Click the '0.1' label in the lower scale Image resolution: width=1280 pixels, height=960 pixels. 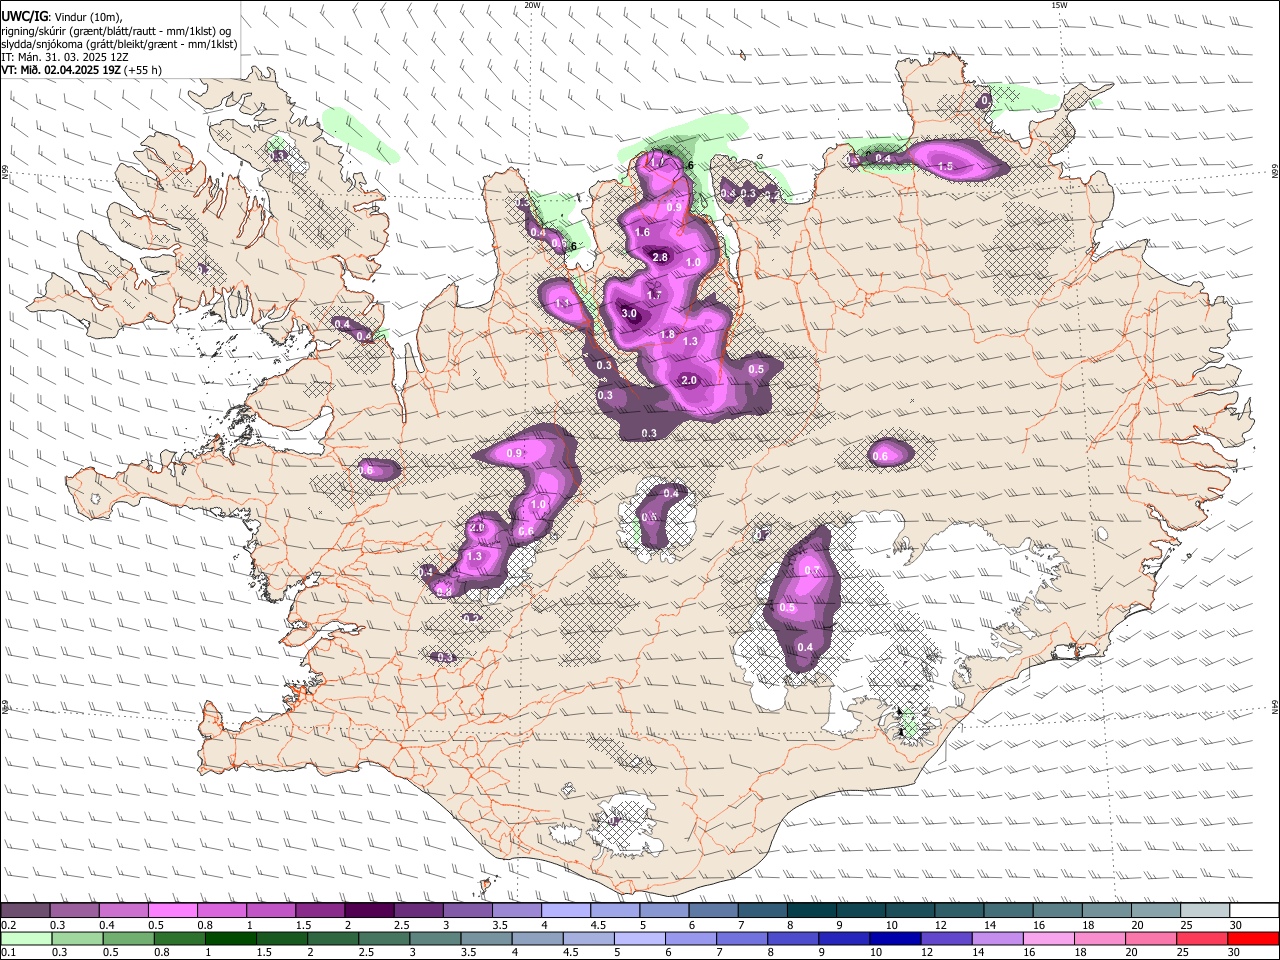8,952
